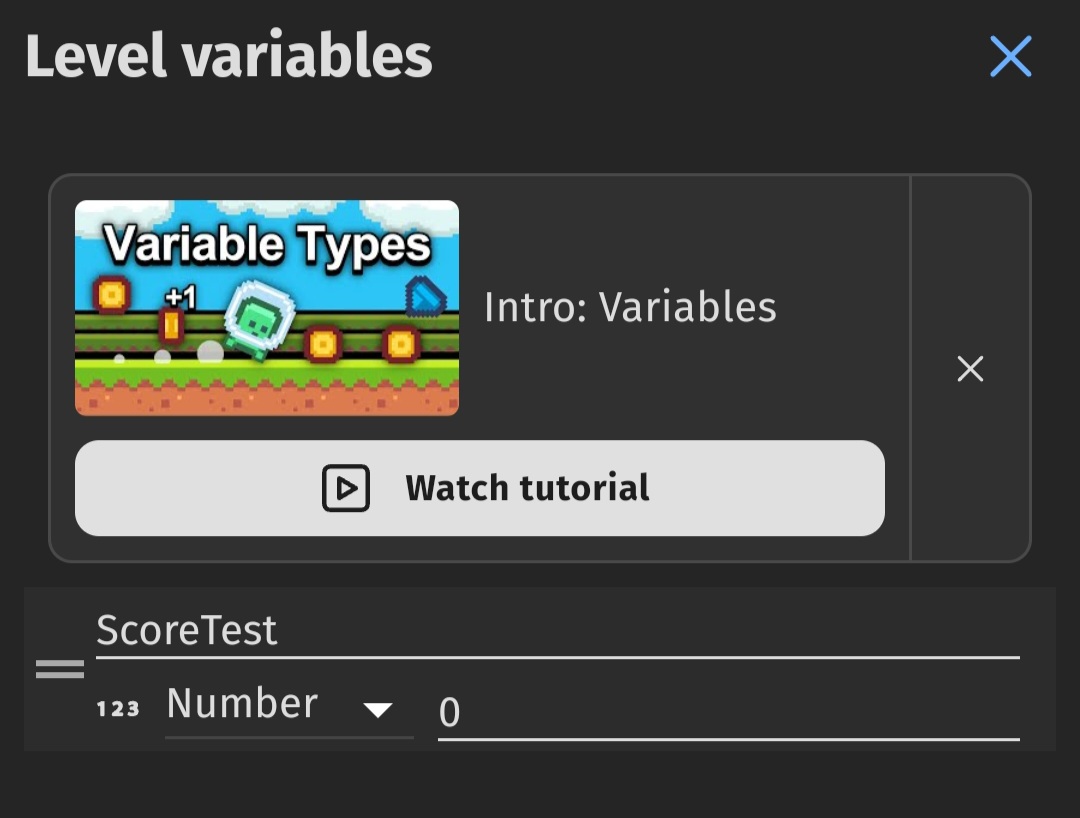Image resolution: width=1080 pixels, height=818 pixels.
Task: Focus the ScoreTest variable name field
Action: pyautogui.click(x=558, y=630)
